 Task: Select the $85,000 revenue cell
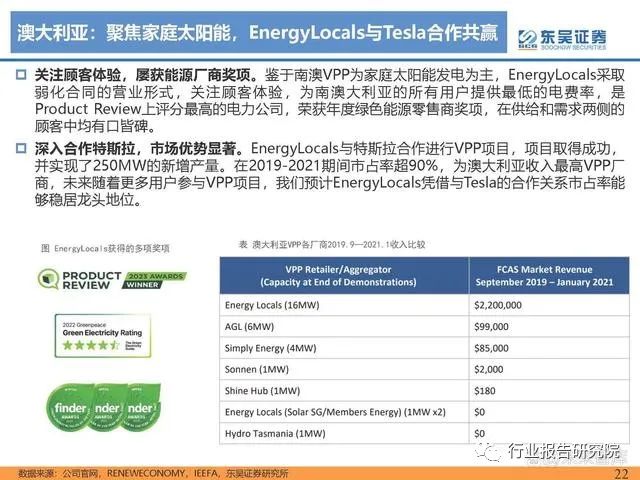tap(549, 348)
